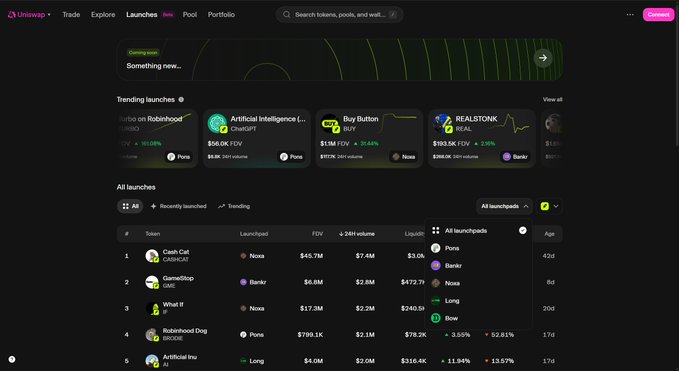Viewport: 679px width, 371px height.
Task: Click the $45.7M FDV value
Action: pos(311,256)
